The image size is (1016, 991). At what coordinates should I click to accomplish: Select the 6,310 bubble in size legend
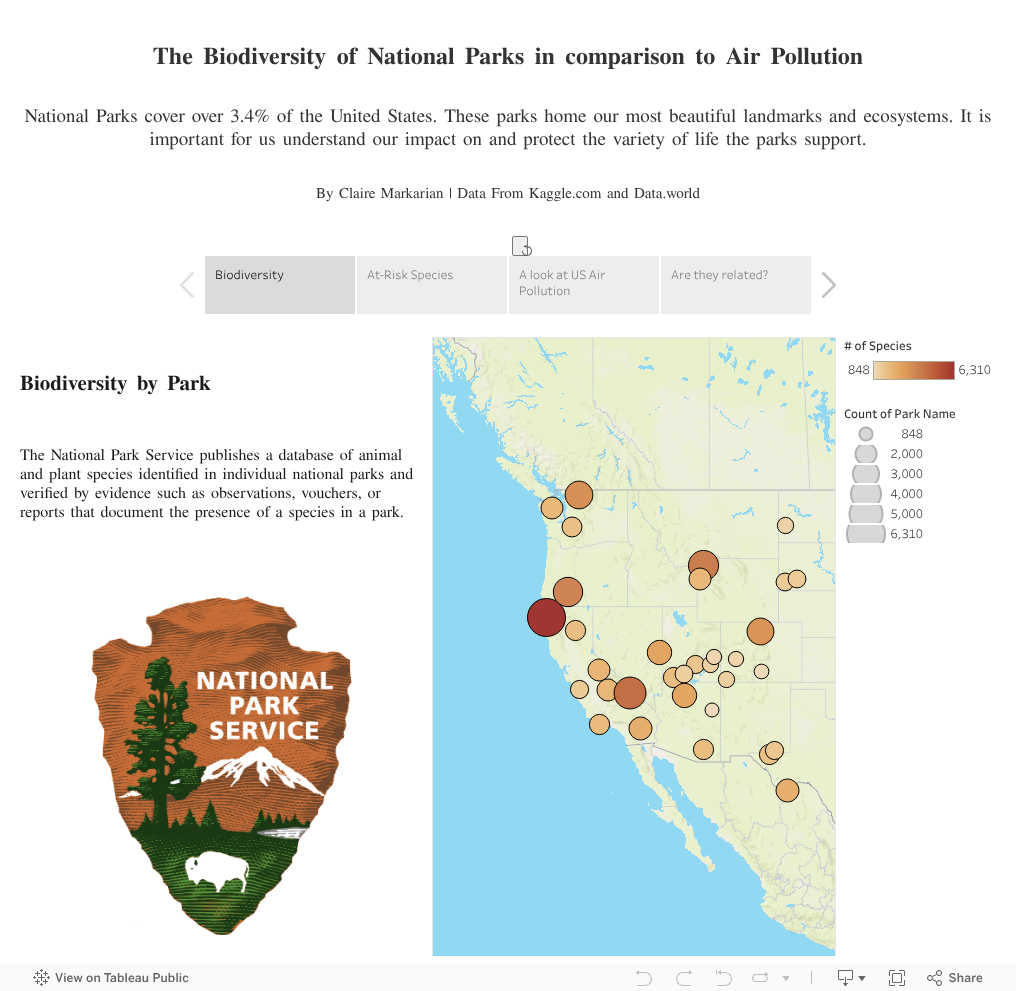point(866,534)
